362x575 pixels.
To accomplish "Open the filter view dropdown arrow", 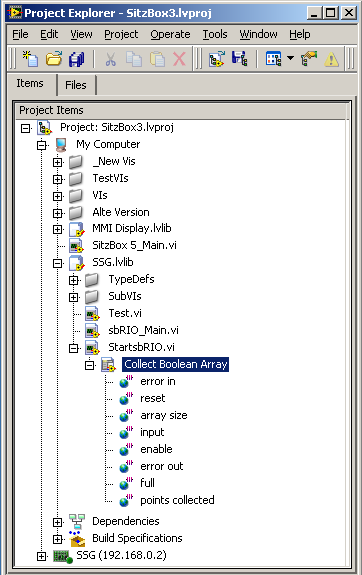I will tap(290, 58).
